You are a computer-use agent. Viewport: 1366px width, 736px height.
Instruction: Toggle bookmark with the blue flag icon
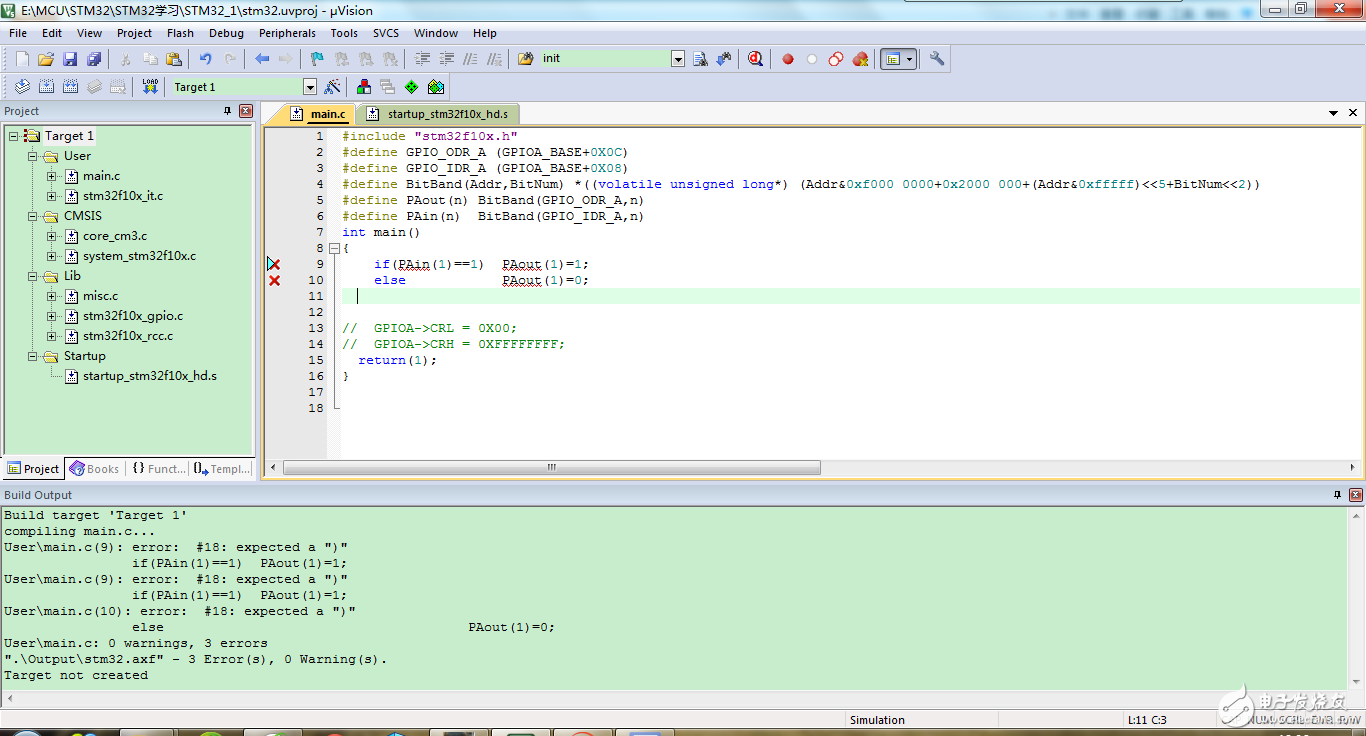(x=317, y=59)
